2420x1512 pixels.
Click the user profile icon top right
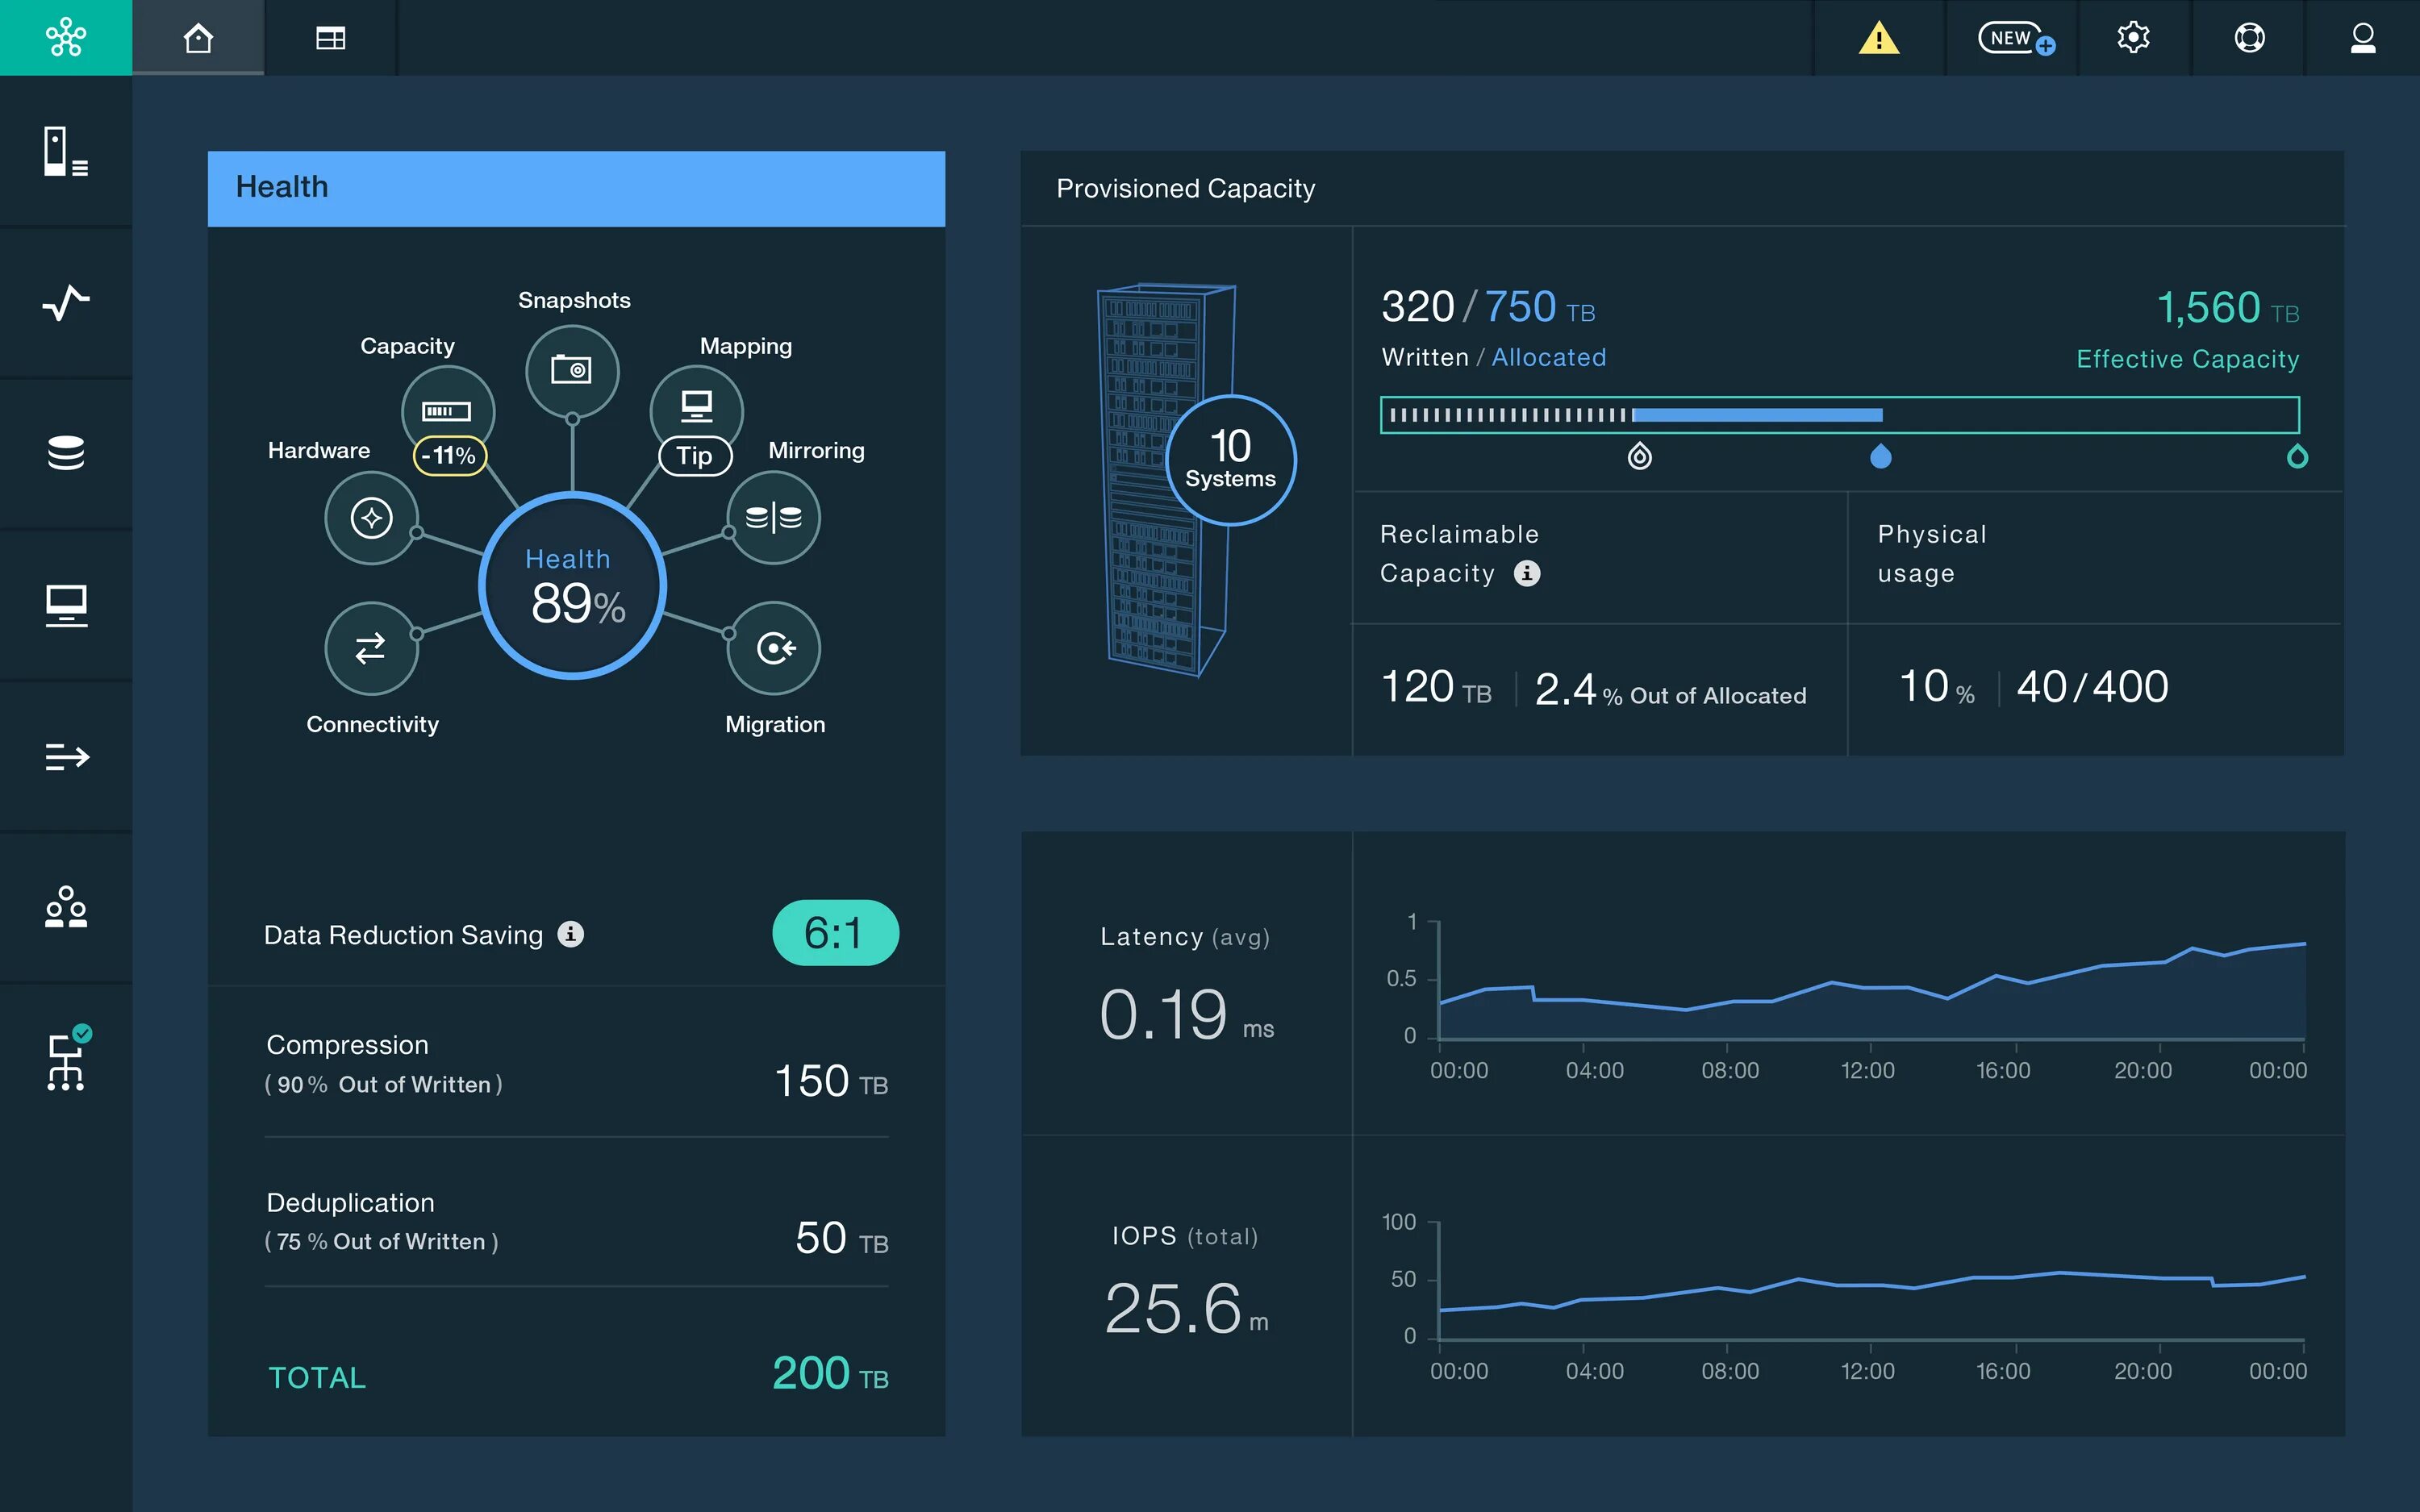point(2363,39)
